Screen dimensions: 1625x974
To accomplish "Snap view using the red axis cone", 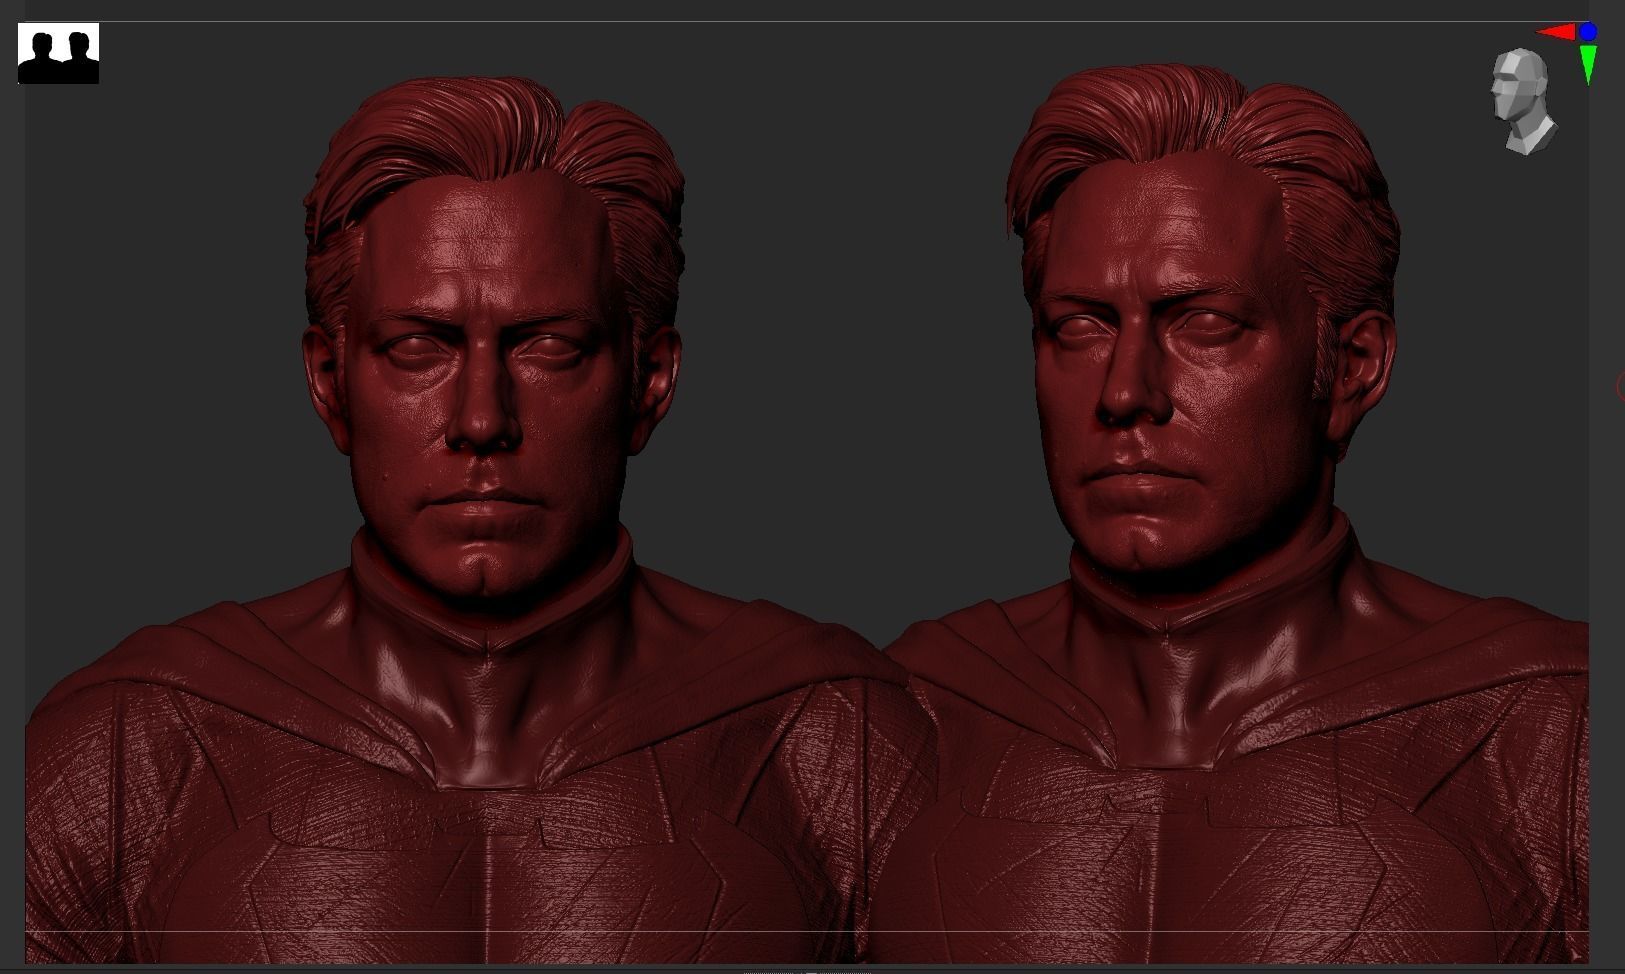I will [1555, 32].
